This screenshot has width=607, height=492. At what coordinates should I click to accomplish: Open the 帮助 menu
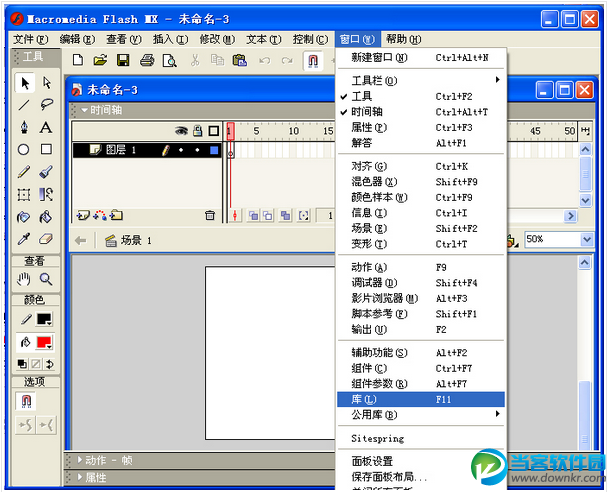tap(403, 39)
